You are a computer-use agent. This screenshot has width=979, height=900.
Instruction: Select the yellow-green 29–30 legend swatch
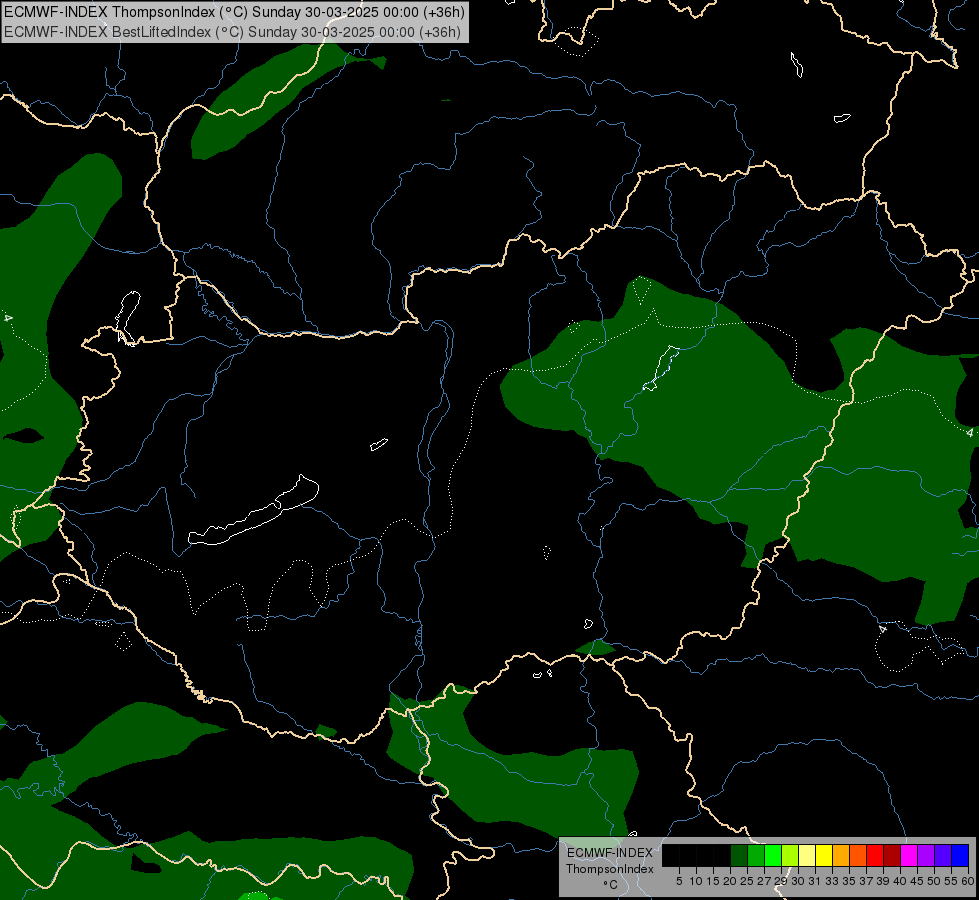coord(790,855)
